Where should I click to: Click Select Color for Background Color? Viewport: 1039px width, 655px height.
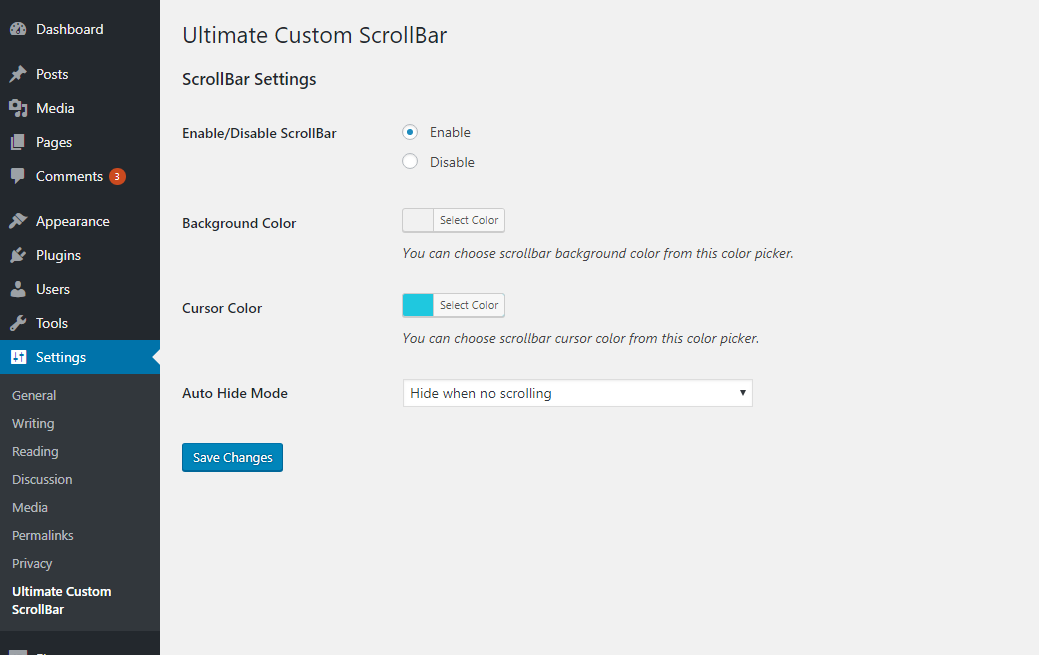point(468,220)
